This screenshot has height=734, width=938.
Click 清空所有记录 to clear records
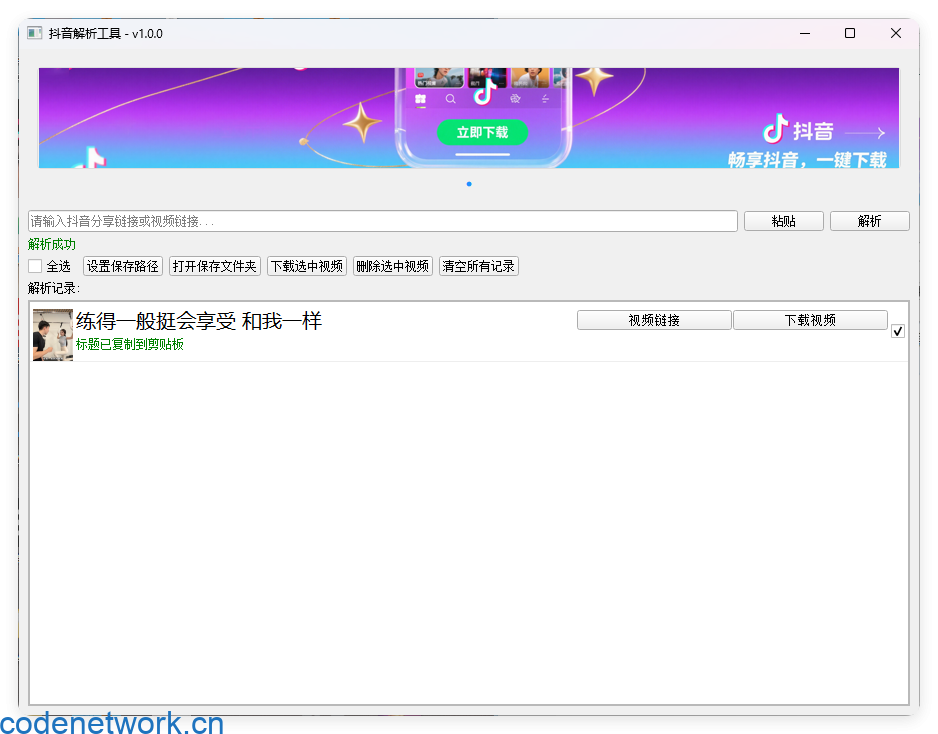point(479,266)
